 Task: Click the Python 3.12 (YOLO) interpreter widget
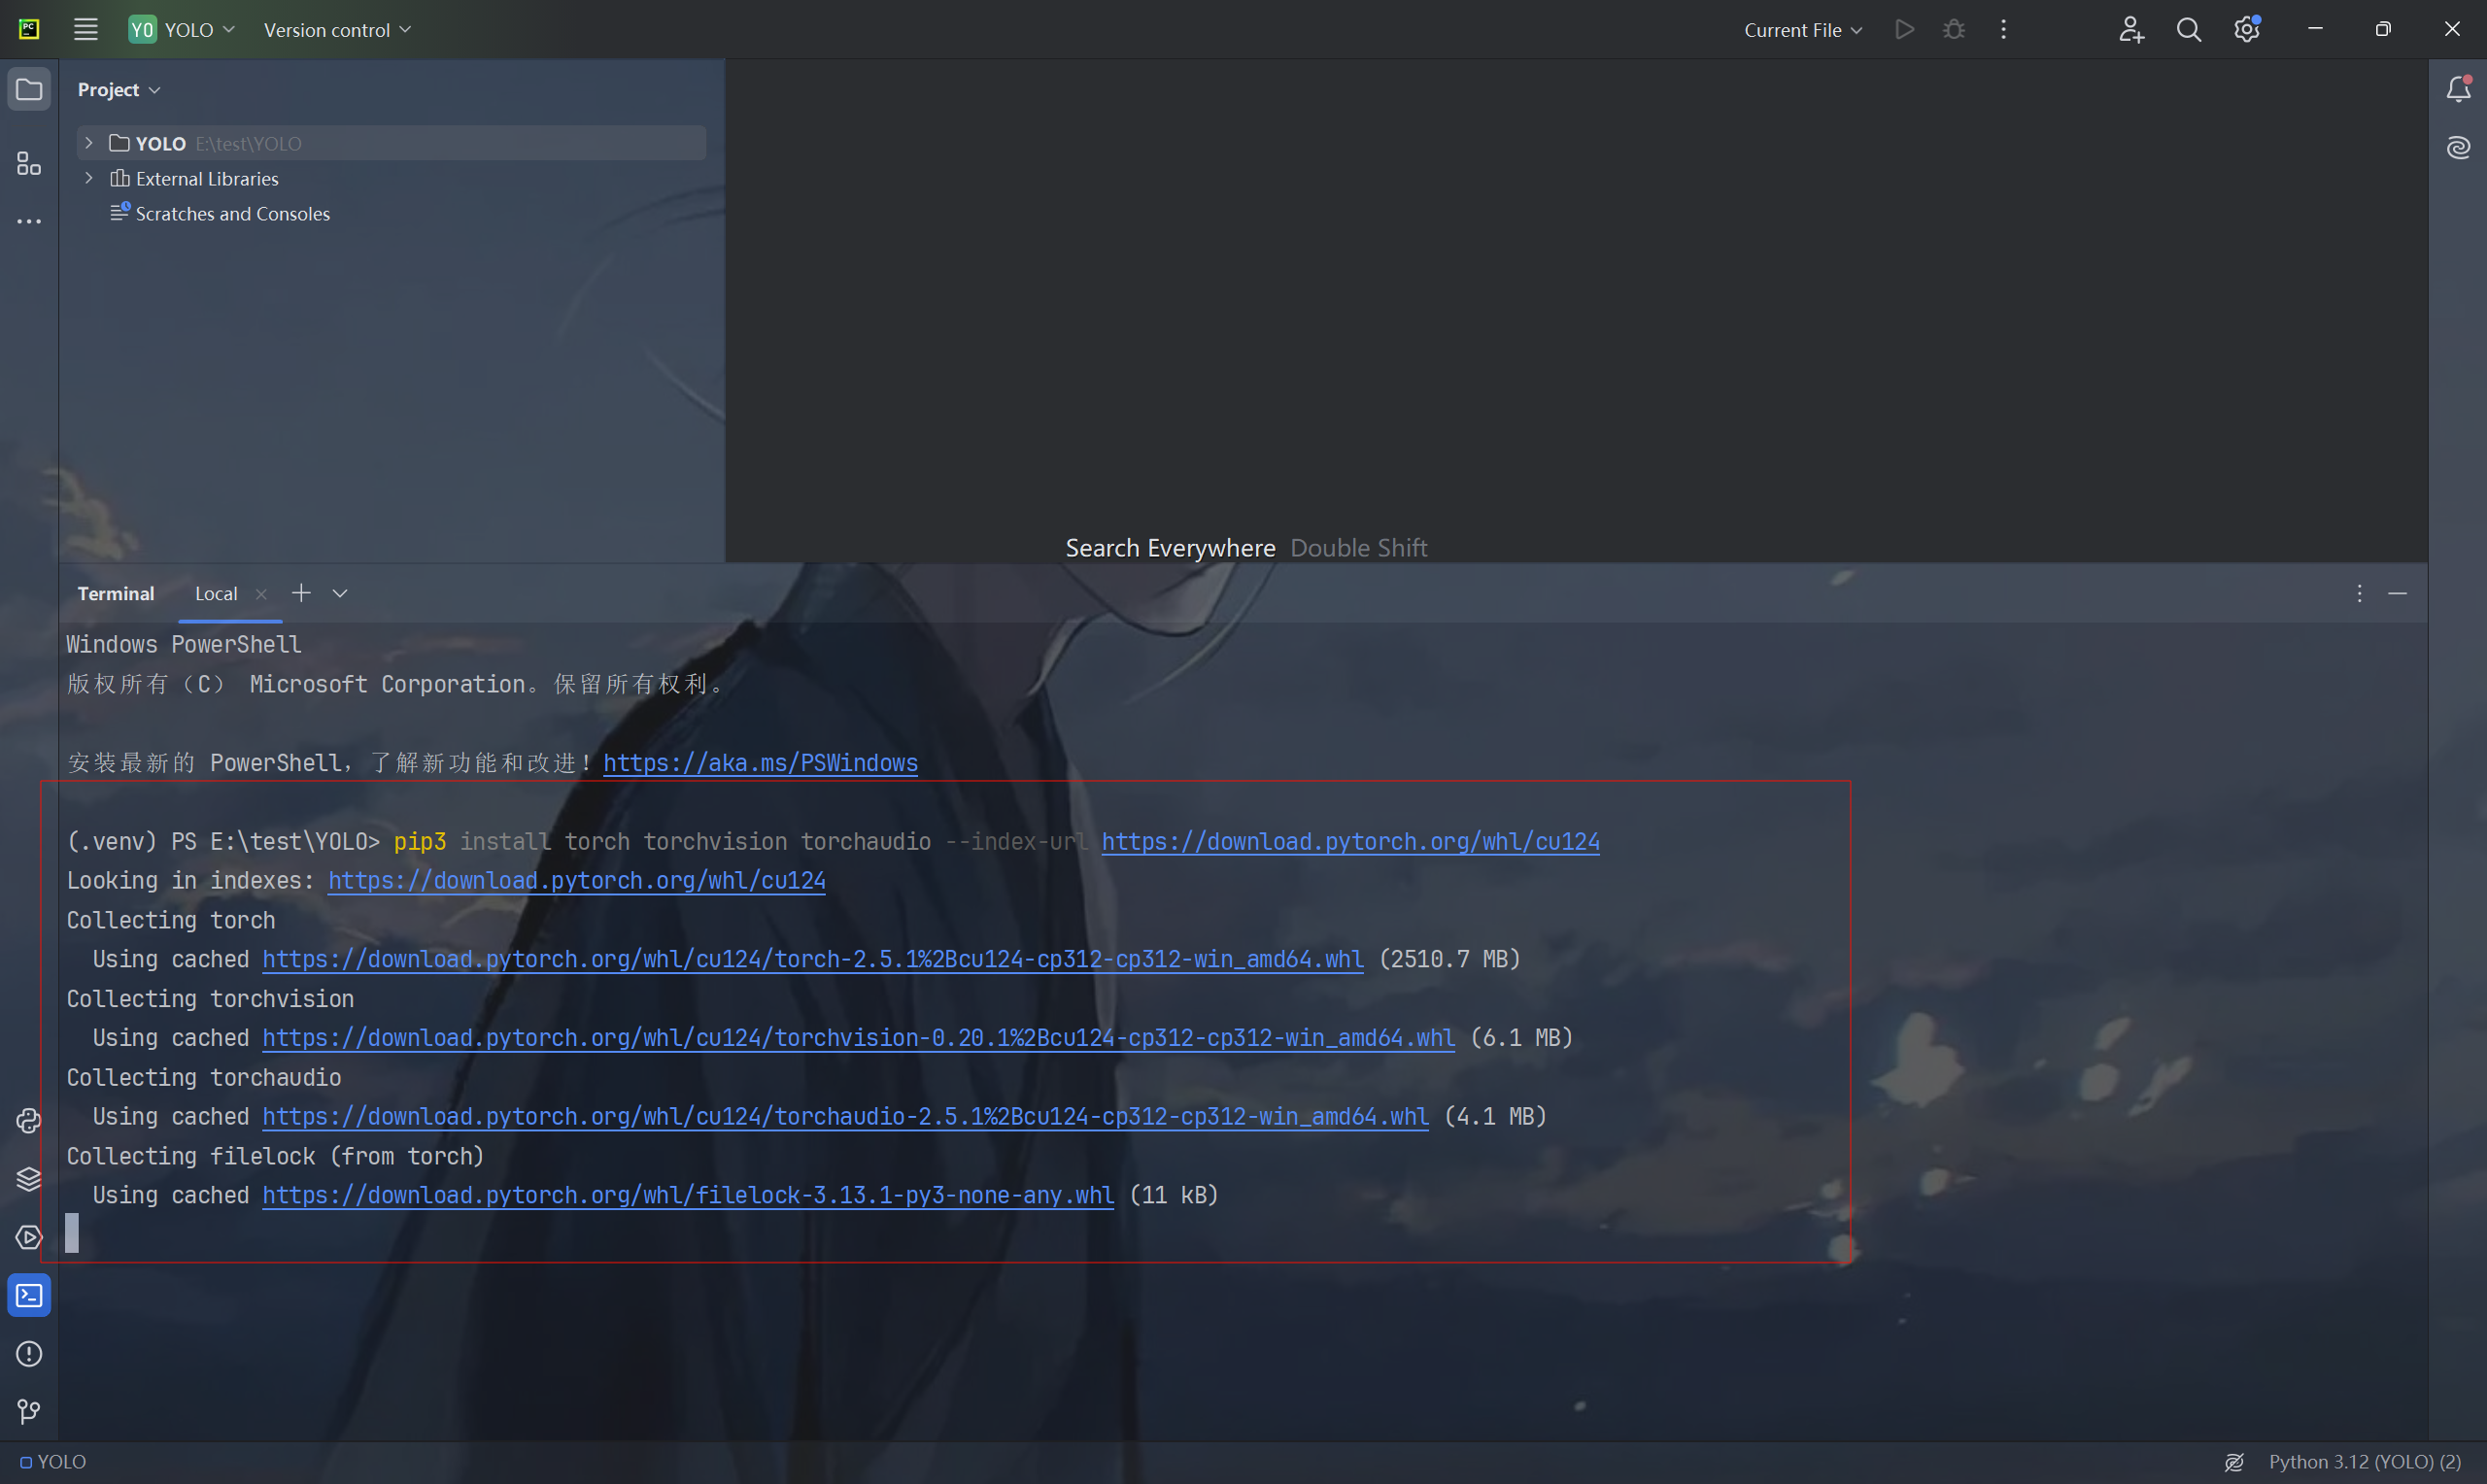pos(2364,1462)
